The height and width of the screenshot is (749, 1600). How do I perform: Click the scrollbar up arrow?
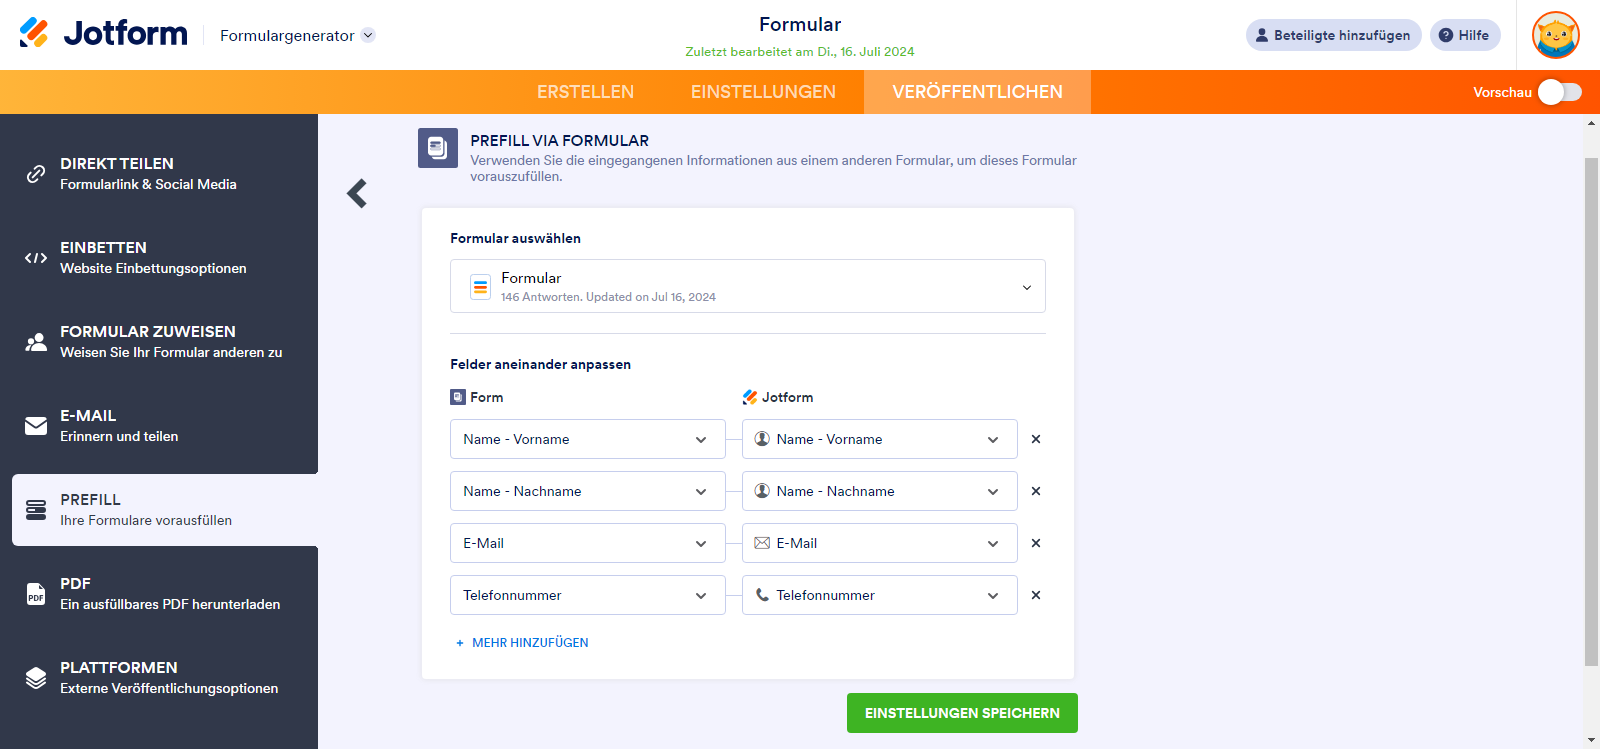[x=1592, y=123]
